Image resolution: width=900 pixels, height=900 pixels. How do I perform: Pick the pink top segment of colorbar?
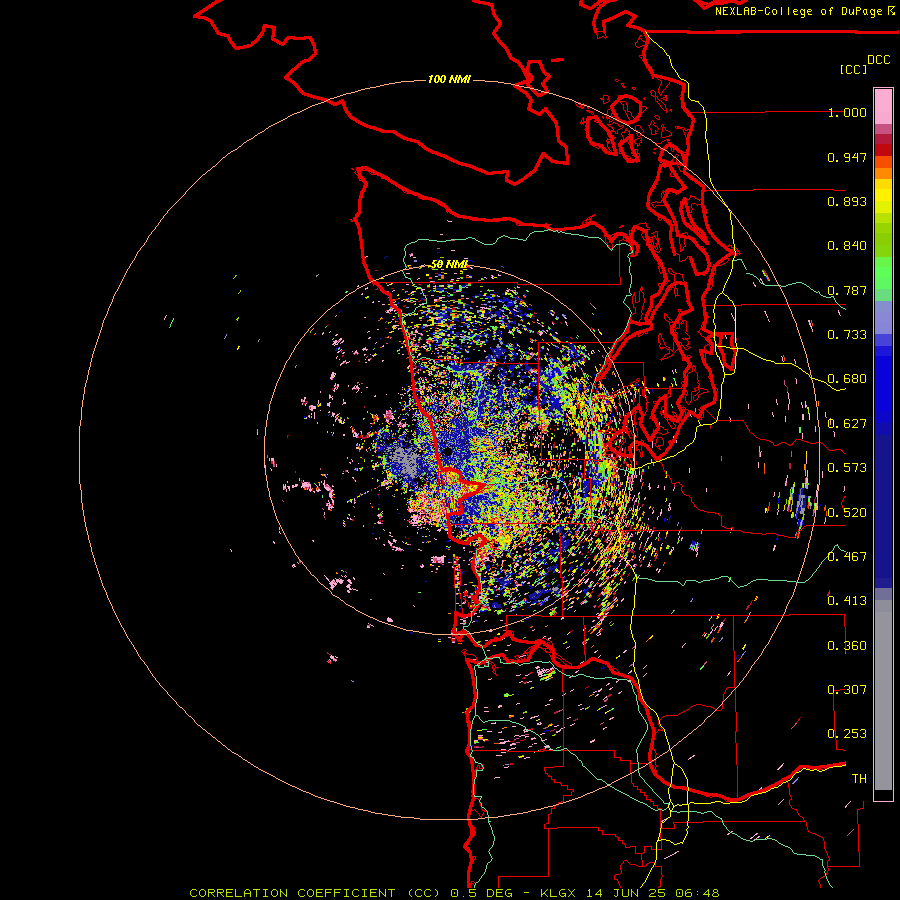[883, 107]
